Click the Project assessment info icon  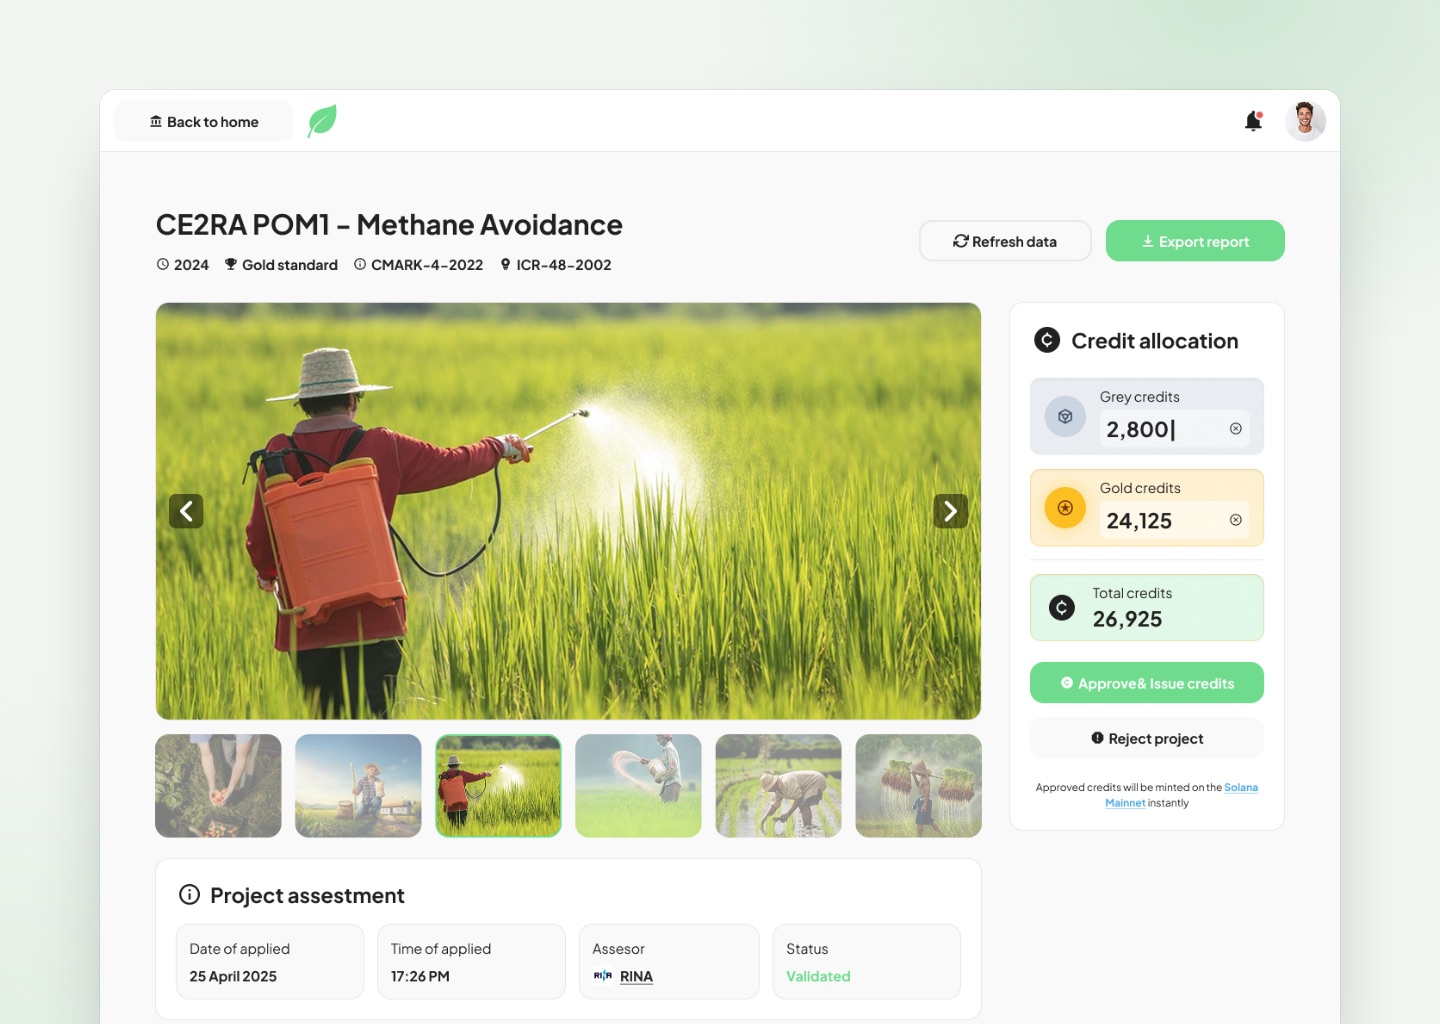pyautogui.click(x=189, y=895)
